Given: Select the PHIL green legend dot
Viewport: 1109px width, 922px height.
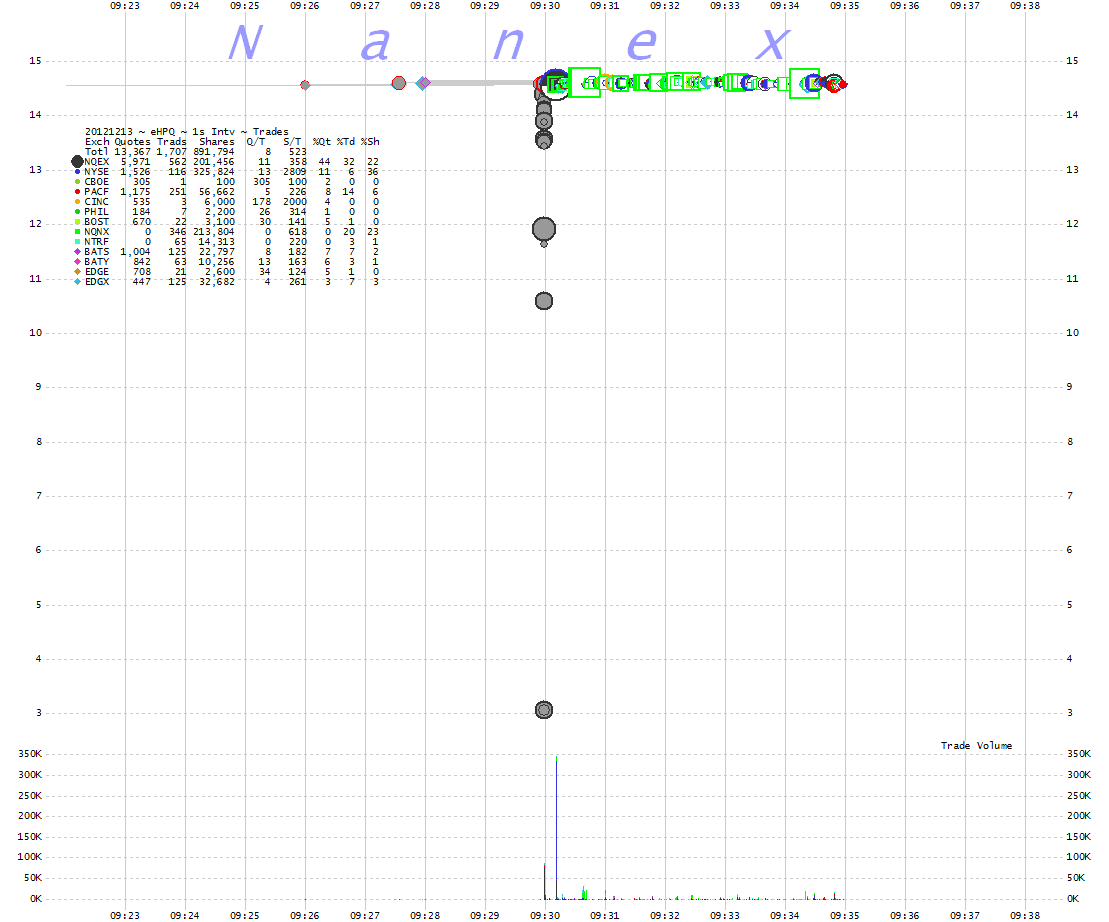Looking at the screenshot, I should 78,211.
